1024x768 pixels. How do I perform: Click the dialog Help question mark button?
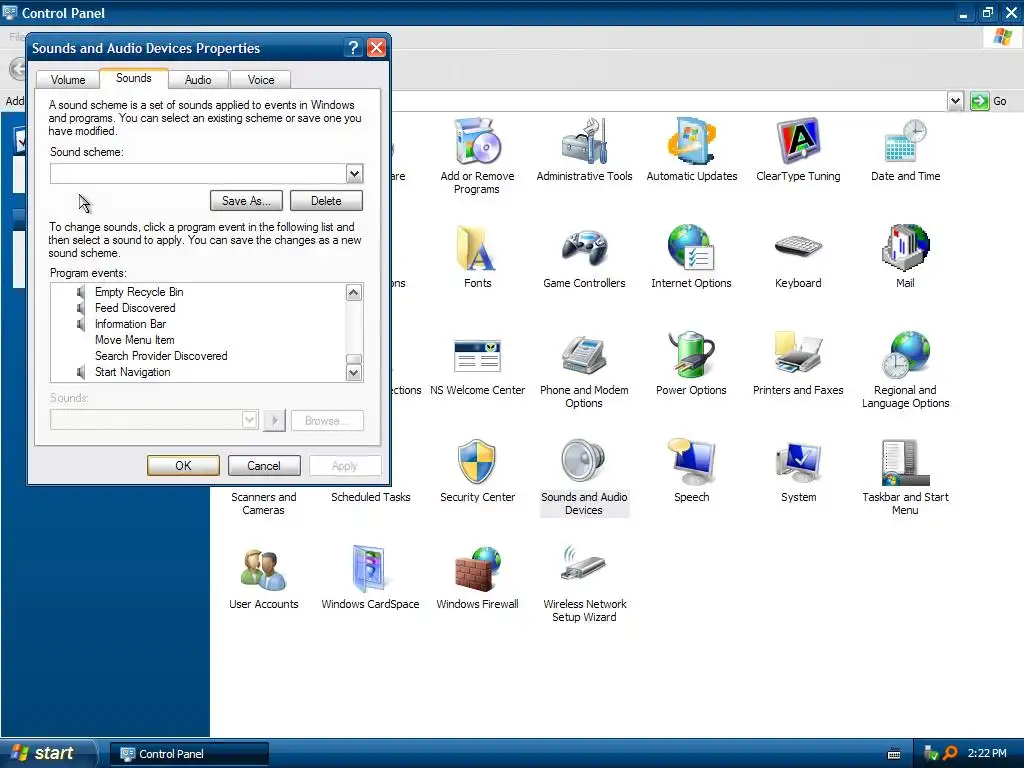(353, 48)
